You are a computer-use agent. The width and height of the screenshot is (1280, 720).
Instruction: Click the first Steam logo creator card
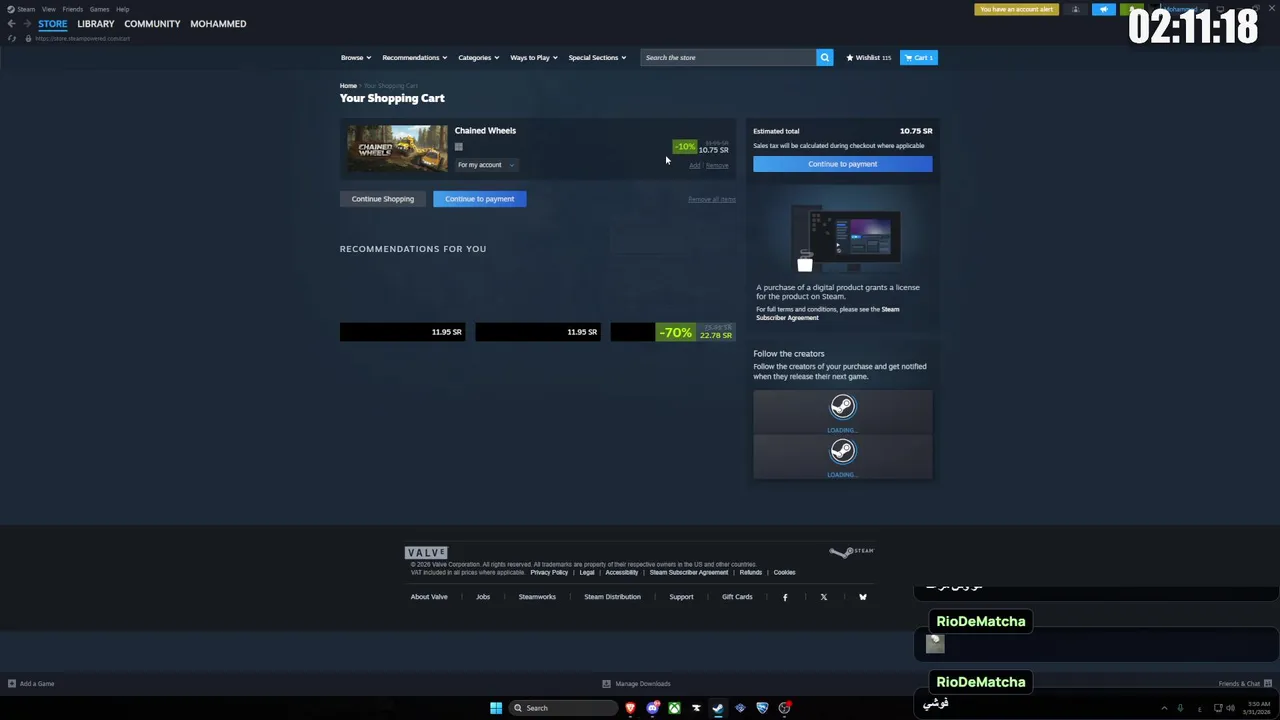(x=843, y=411)
